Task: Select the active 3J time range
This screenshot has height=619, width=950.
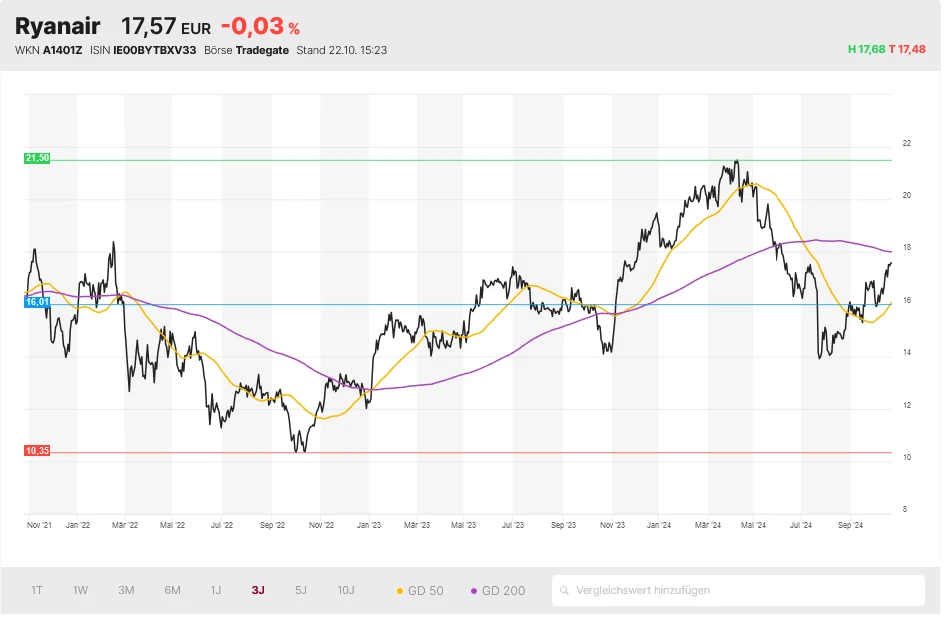Action: coord(258,590)
